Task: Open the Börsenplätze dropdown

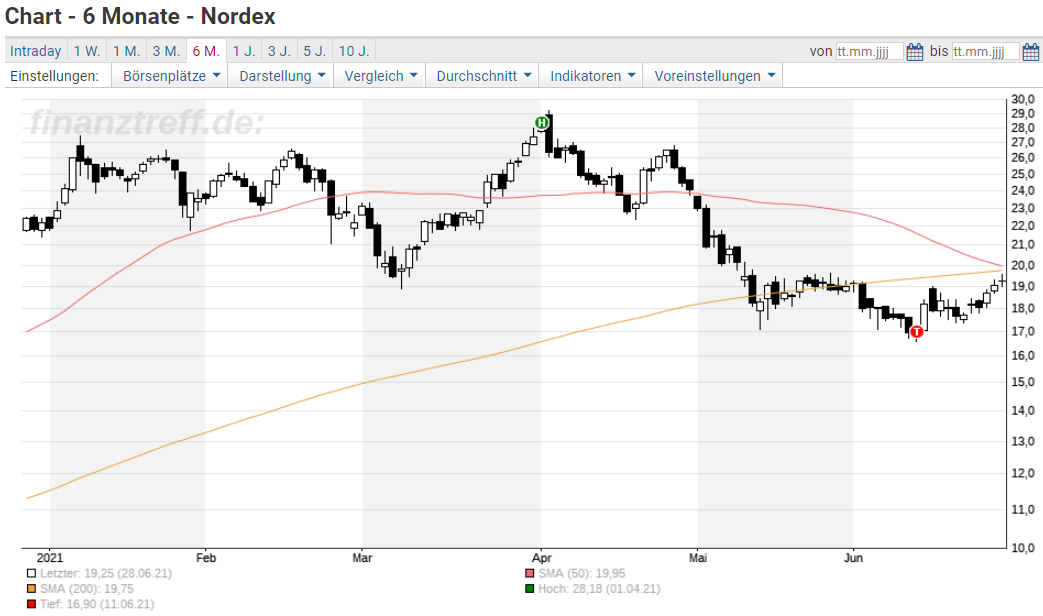Action: tap(170, 76)
